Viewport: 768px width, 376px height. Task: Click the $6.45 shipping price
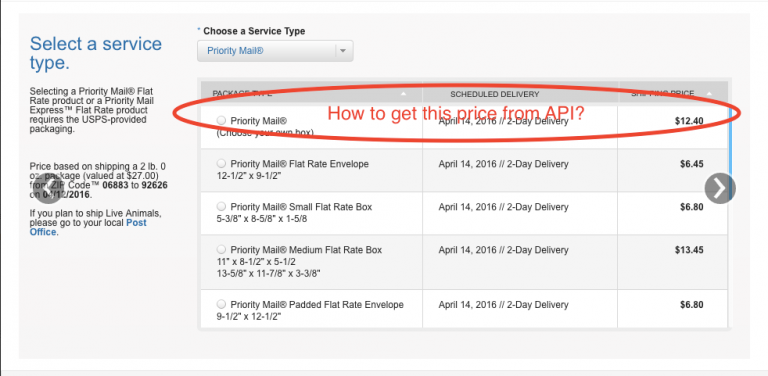[x=691, y=164]
